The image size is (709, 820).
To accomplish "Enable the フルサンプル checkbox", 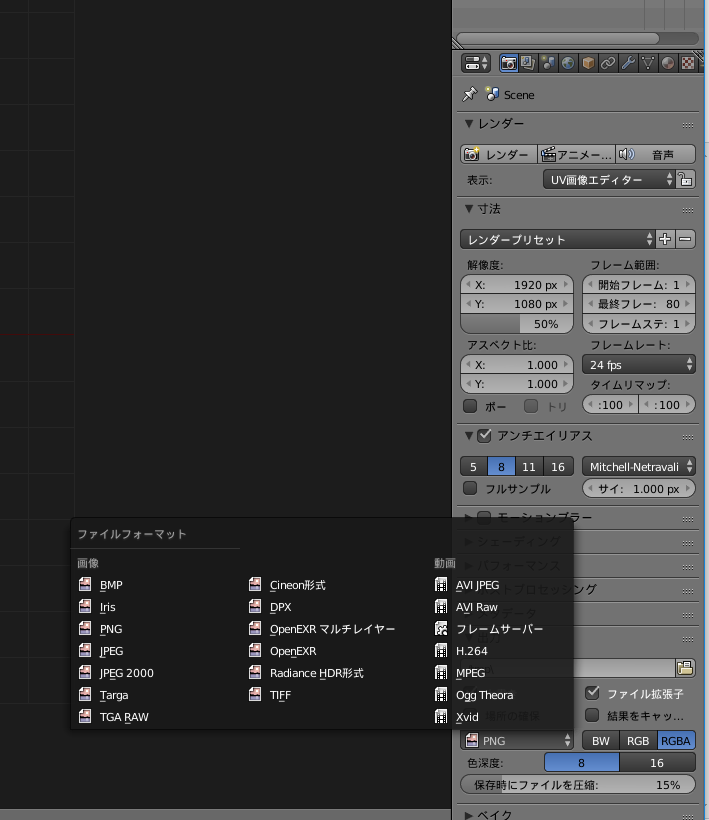I will tap(470, 488).
